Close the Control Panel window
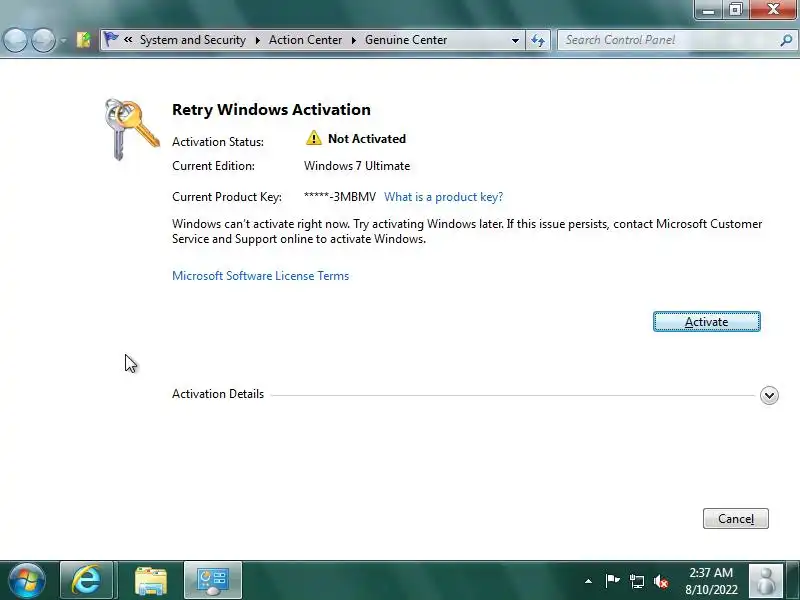 [773, 9]
